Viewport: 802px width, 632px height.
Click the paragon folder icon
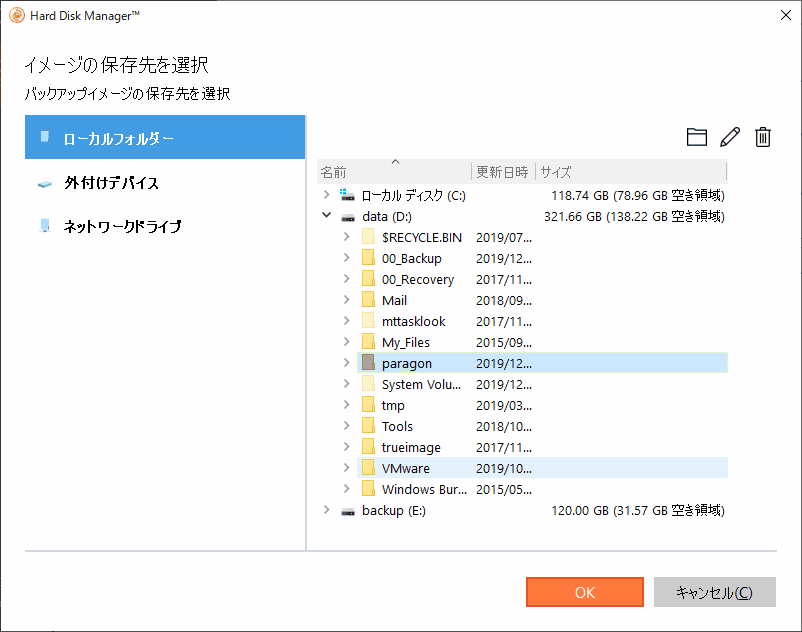pyautogui.click(x=367, y=363)
